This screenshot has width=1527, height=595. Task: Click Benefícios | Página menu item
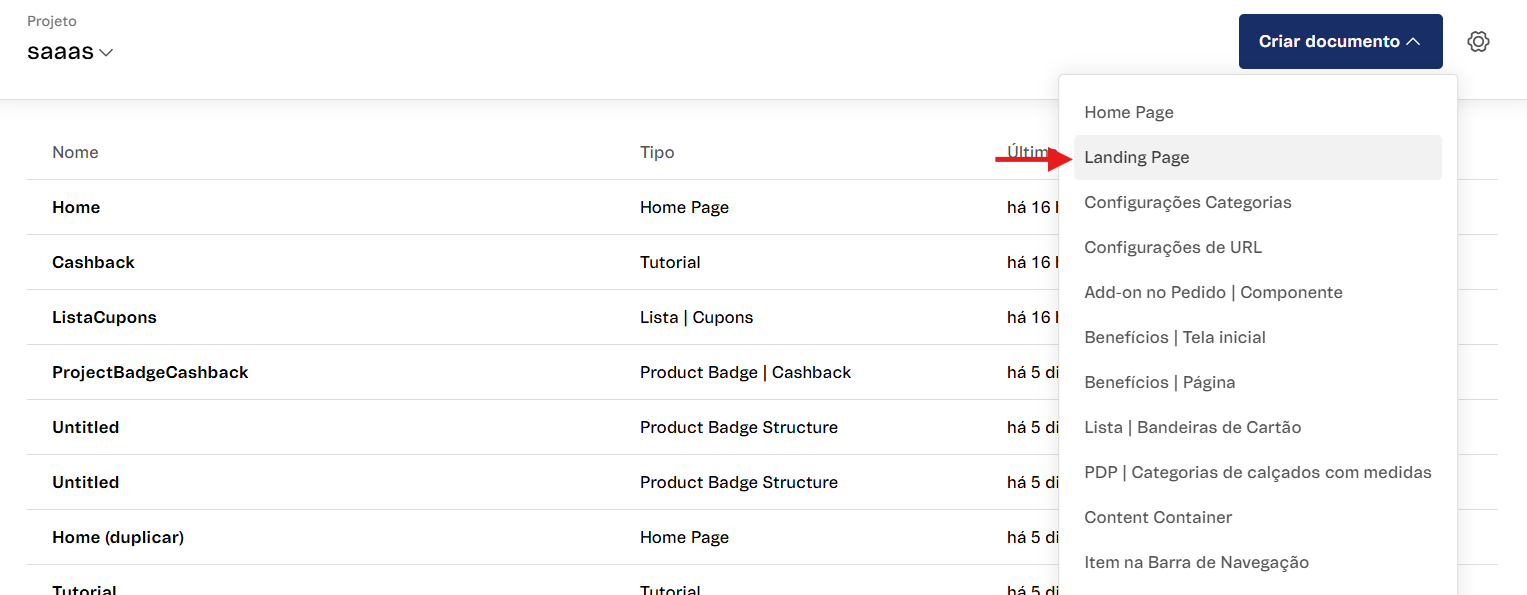(1159, 382)
